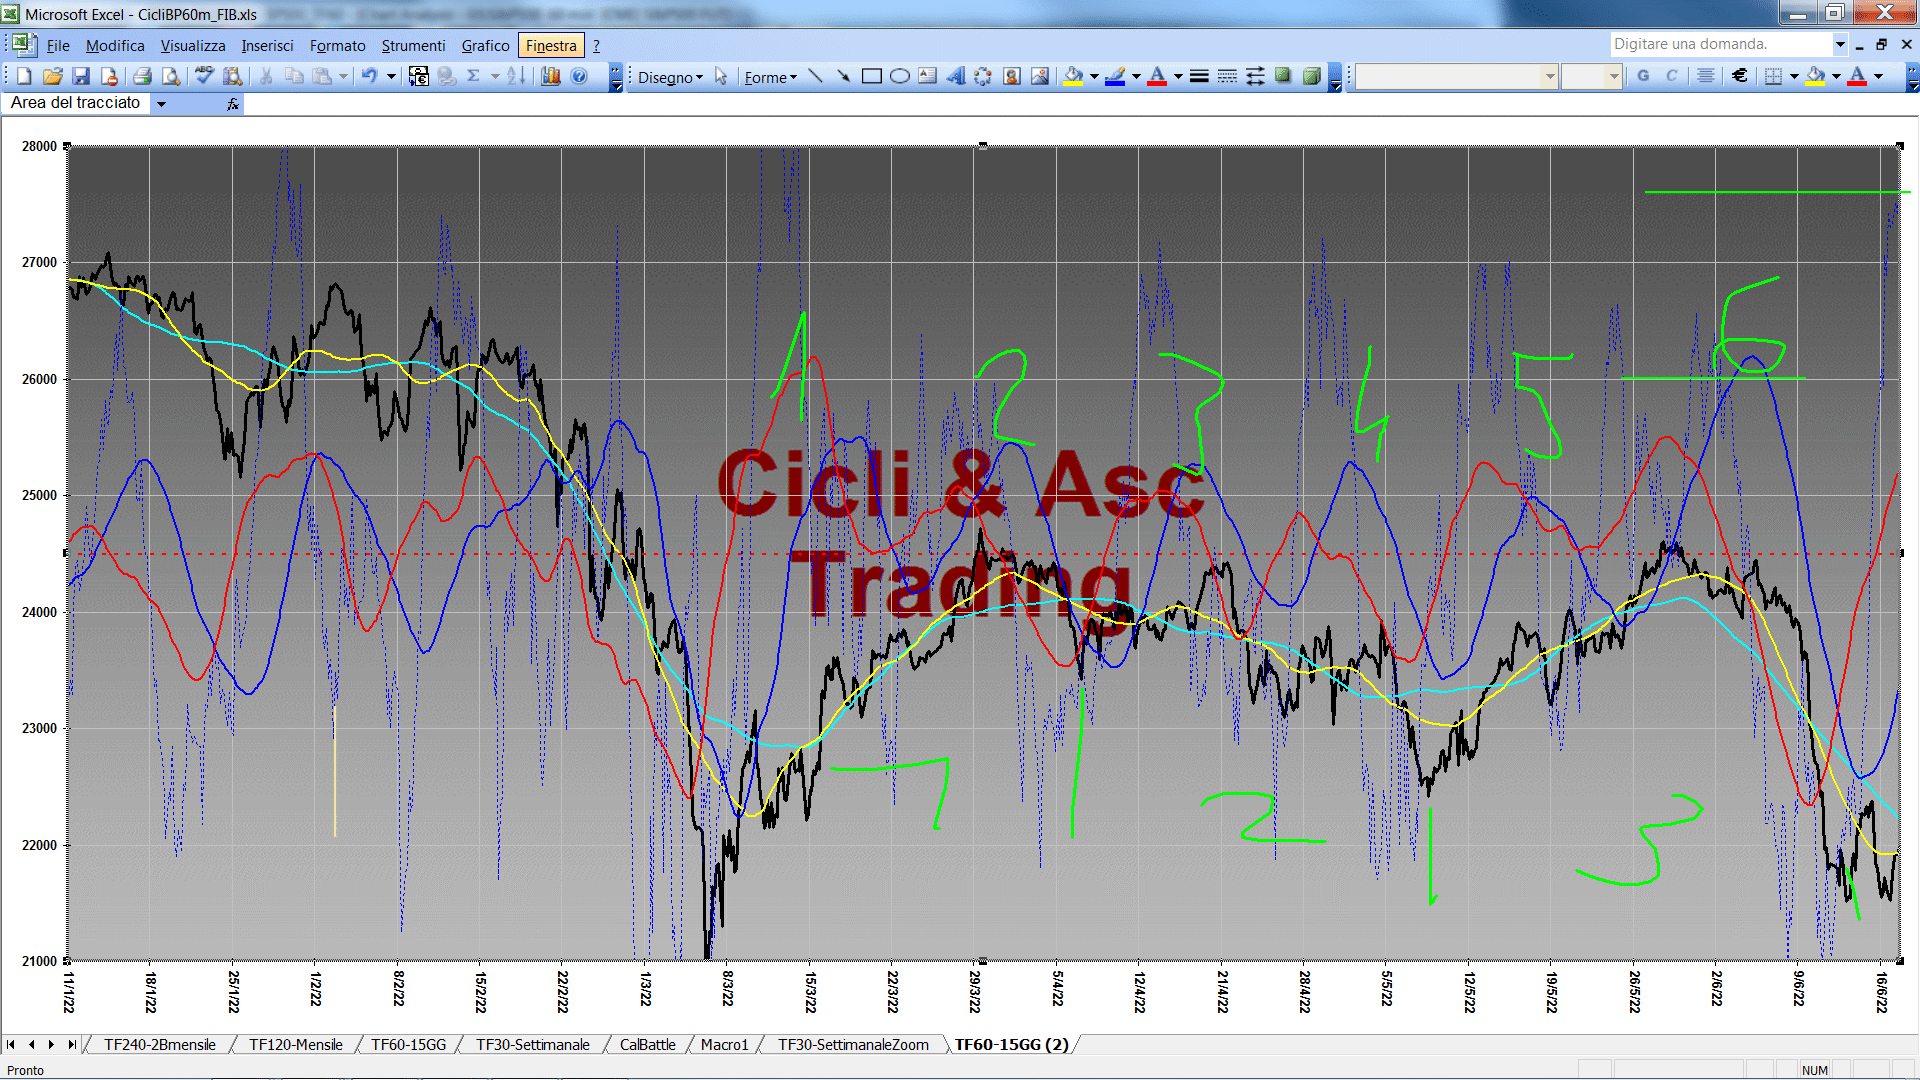Expand the Forme shapes menu
The width and height of the screenshot is (1920, 1080).
pyautogui.click(x=770, y=77)
